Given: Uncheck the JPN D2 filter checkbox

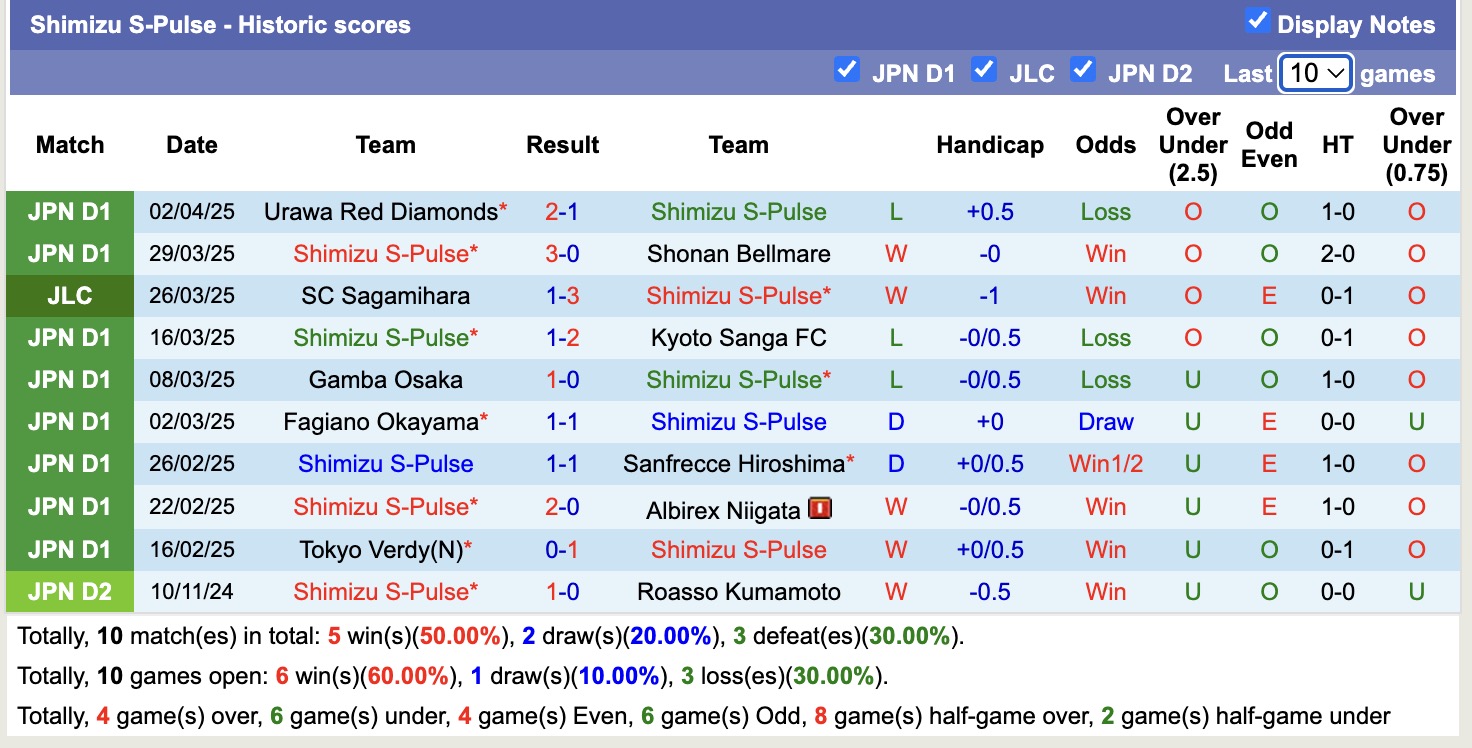Looking at the screenshot, I should click(1083, 70).
